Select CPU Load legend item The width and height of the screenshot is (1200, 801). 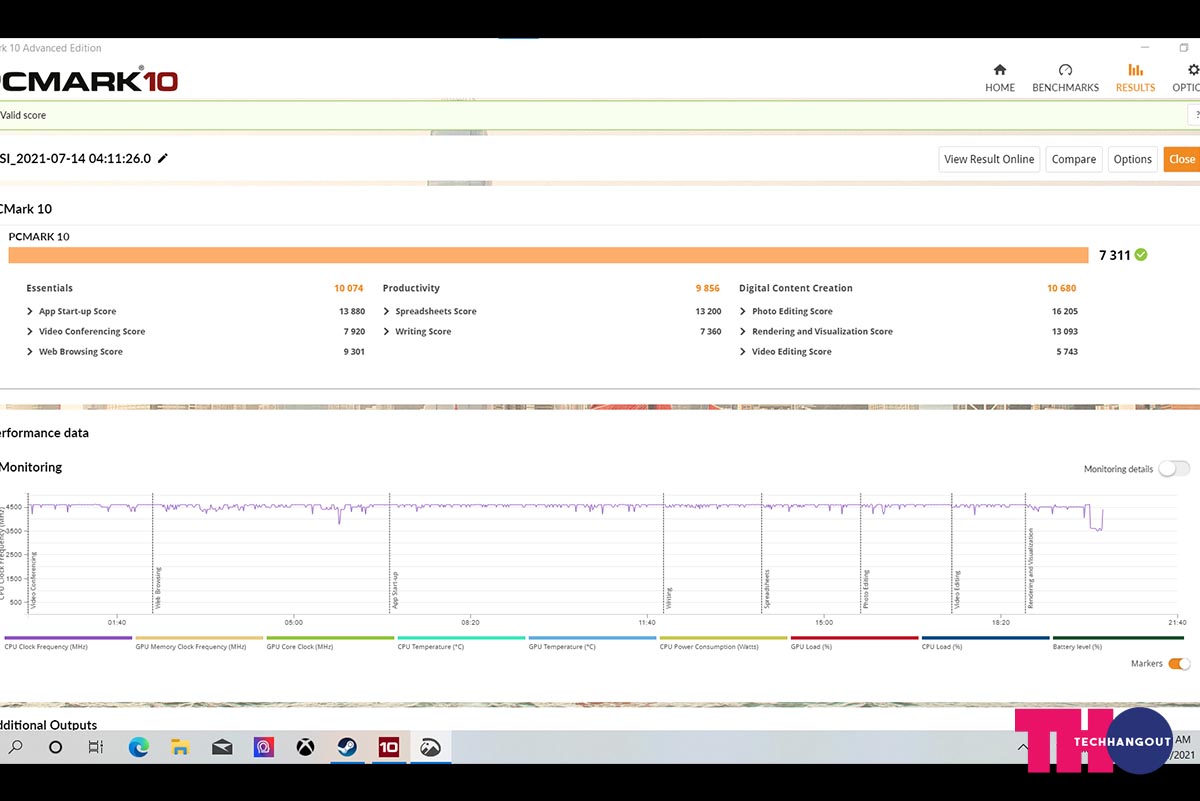[x=986, y=642]
